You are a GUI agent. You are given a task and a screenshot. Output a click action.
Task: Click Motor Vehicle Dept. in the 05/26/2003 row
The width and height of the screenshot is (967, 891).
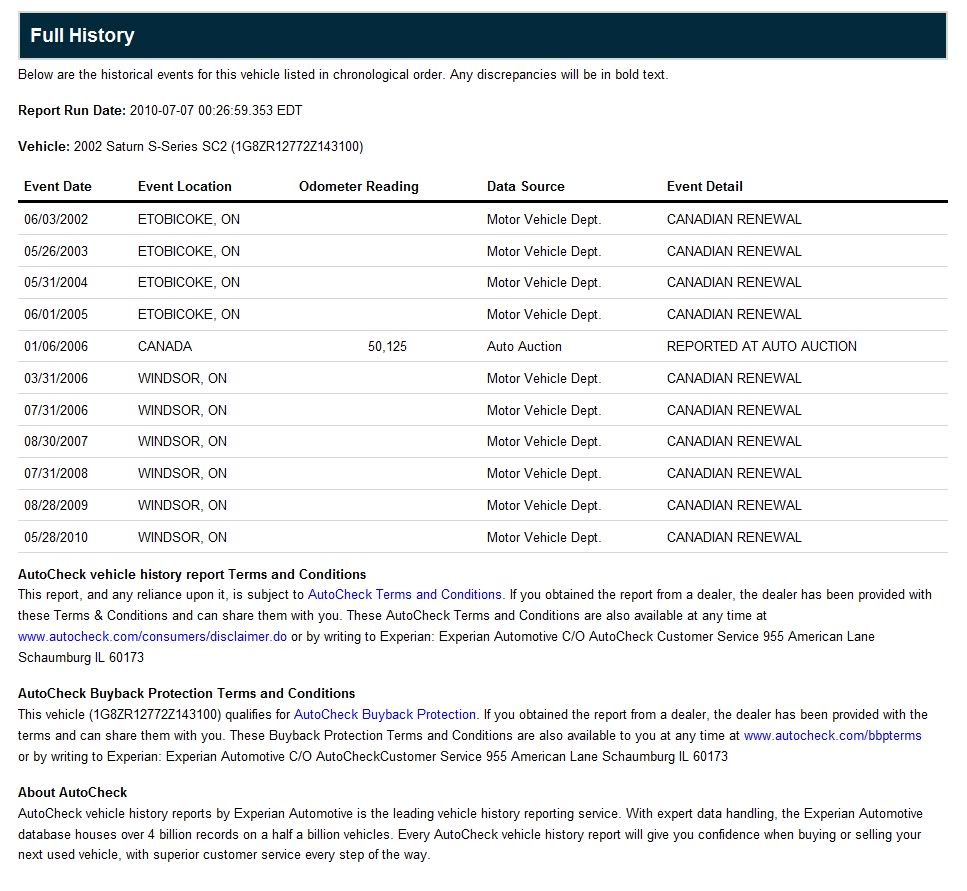544,252
